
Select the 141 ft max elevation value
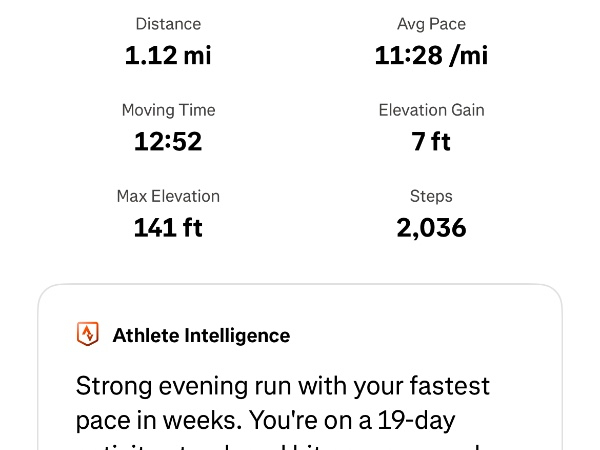point(168,227)
